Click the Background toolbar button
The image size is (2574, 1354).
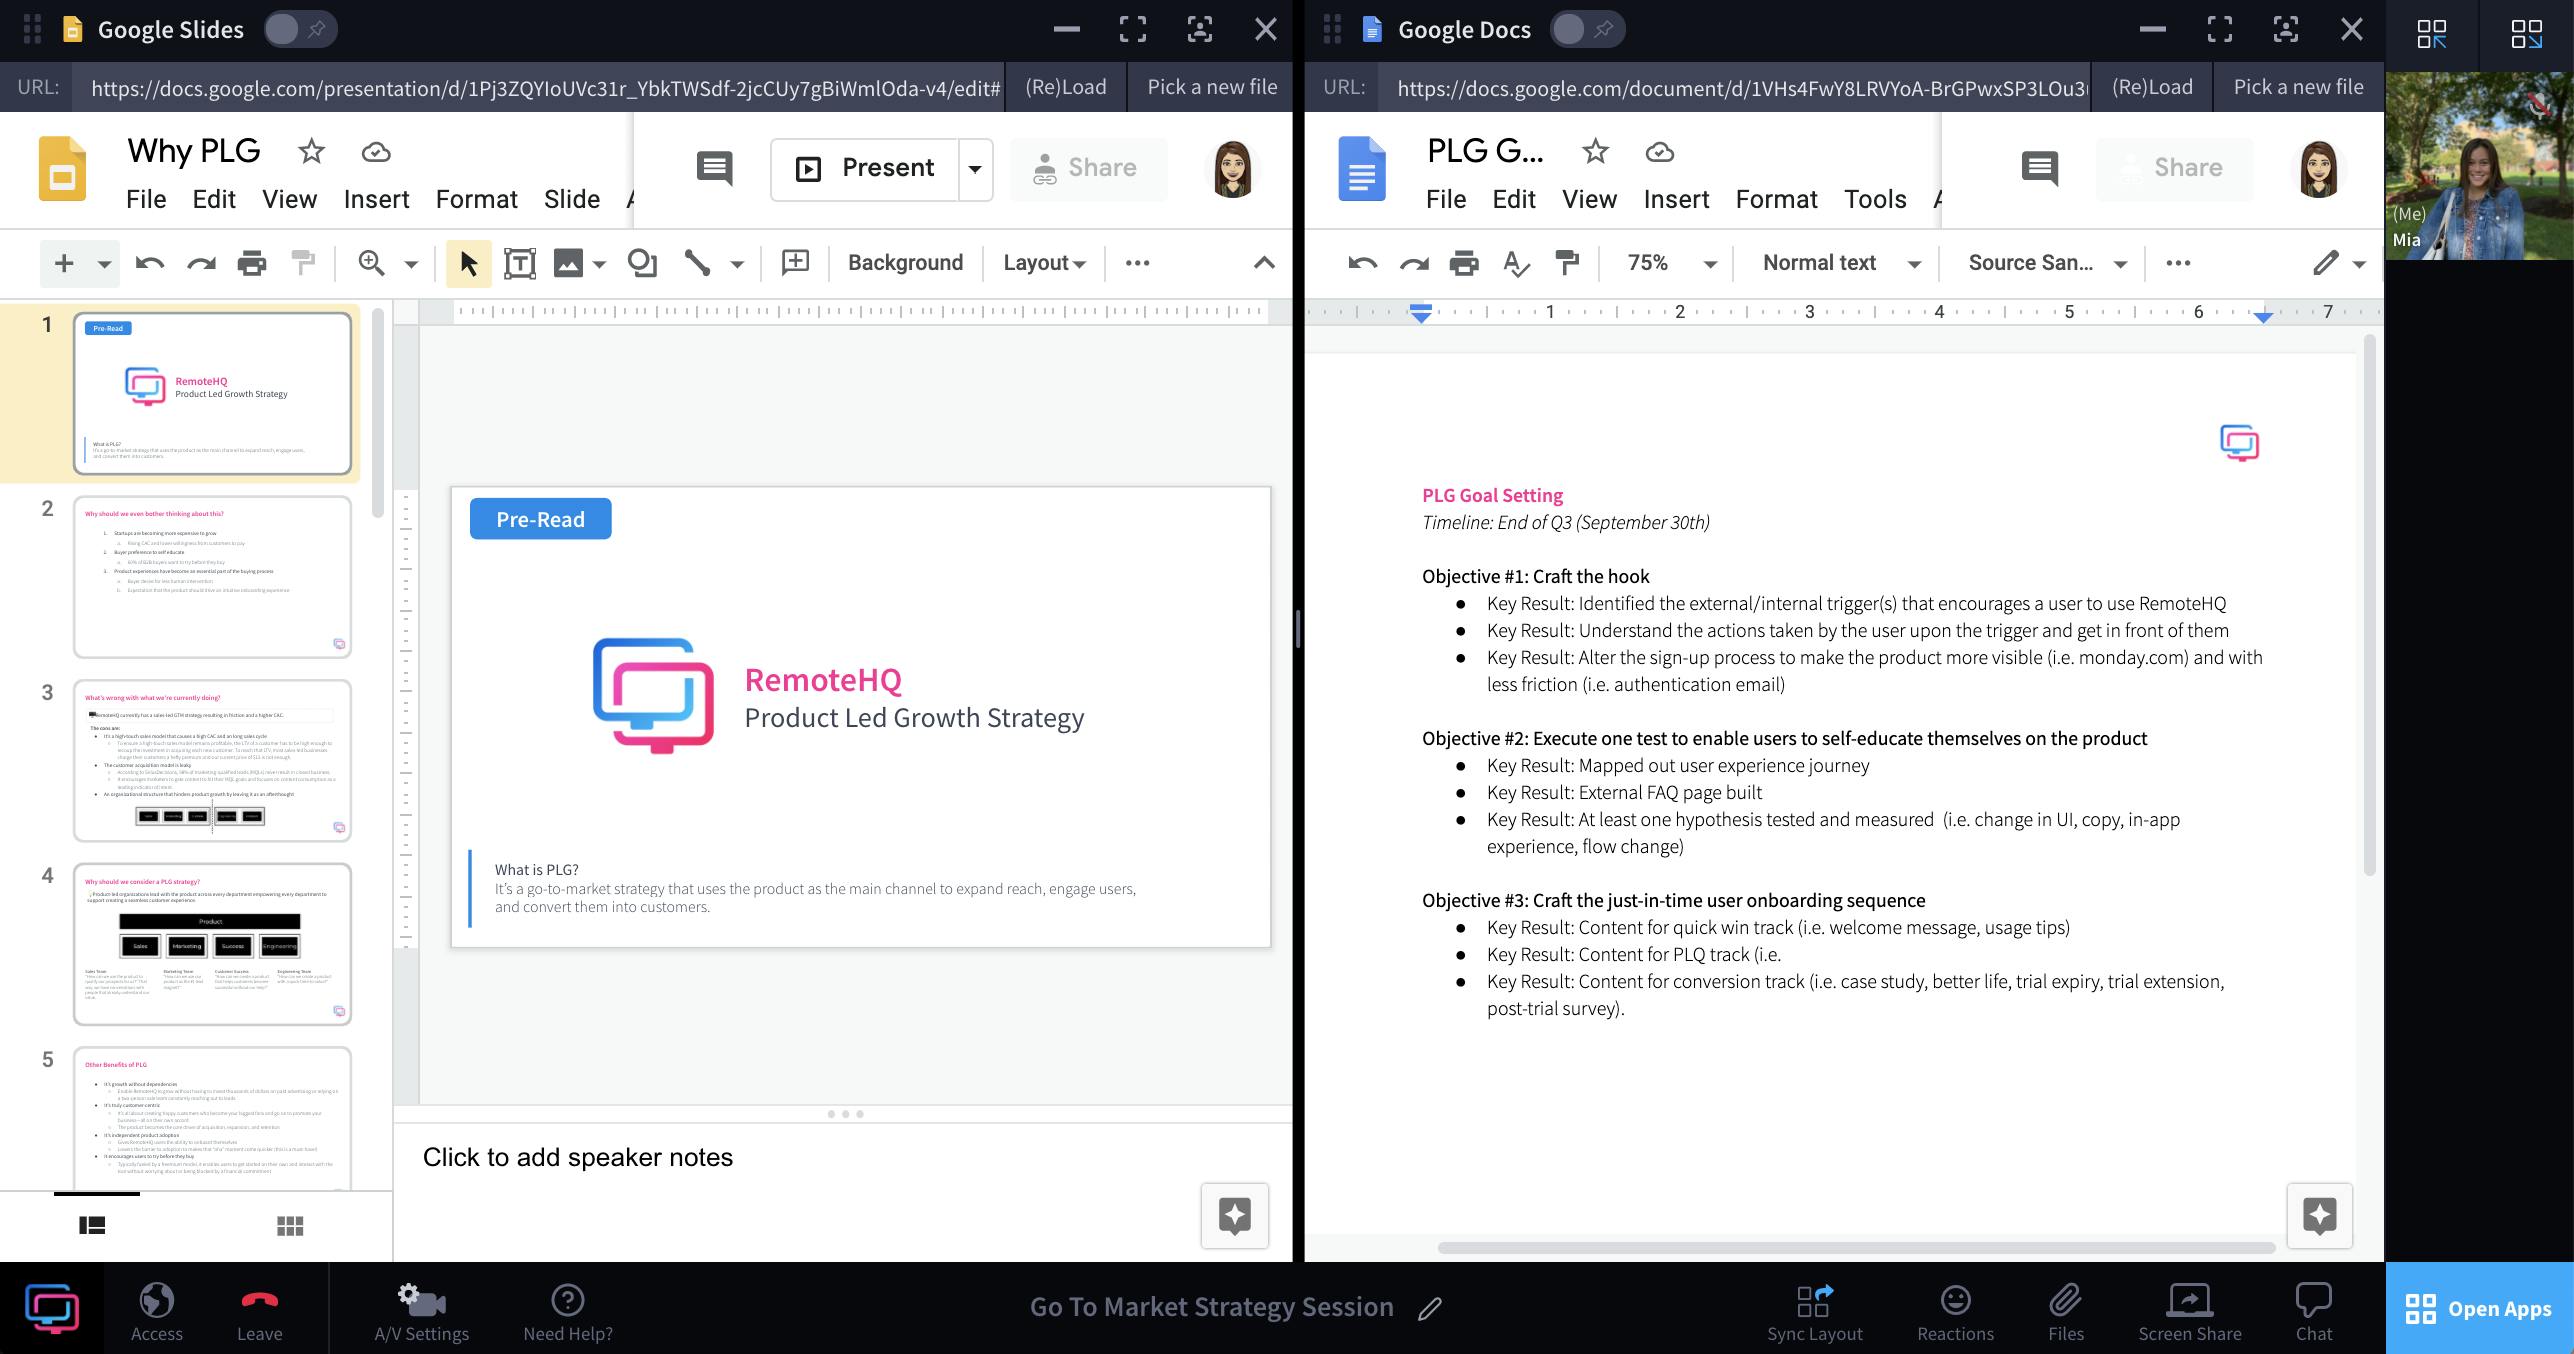(905, 263)
